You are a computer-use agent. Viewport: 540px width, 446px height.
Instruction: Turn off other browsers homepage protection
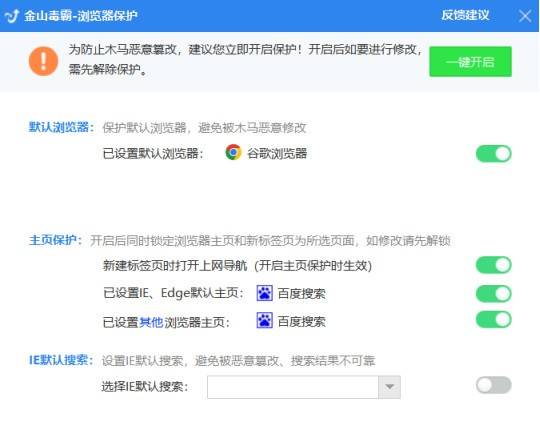tap(494, 320)
